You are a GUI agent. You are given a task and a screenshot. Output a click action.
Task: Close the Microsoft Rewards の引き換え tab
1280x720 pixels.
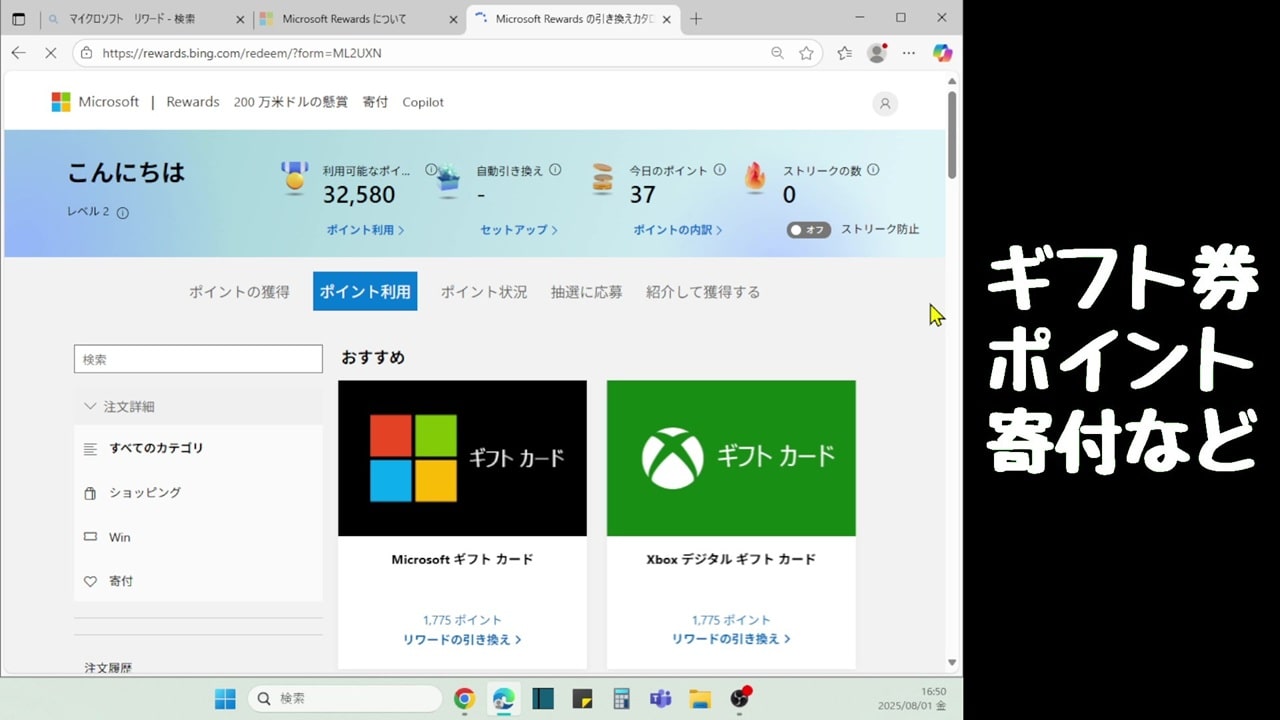(x=666, y=19)
